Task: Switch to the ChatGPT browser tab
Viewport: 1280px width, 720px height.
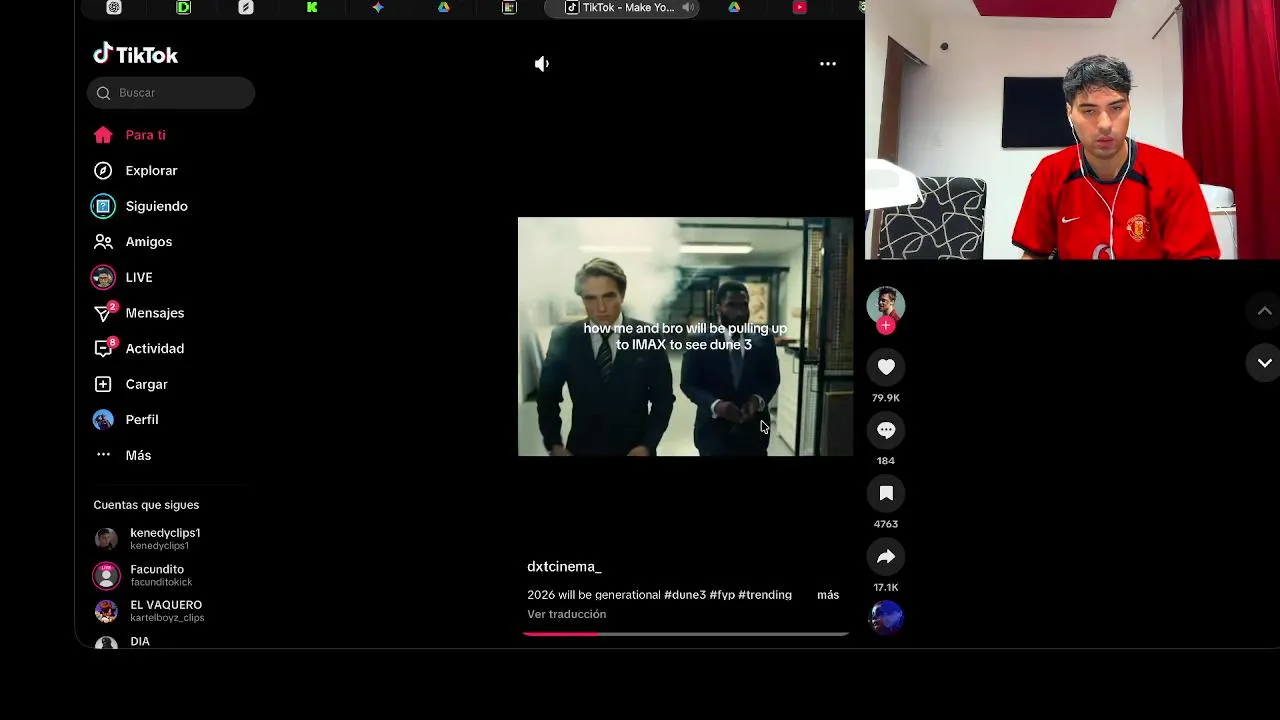Action: tap(114, 7)
